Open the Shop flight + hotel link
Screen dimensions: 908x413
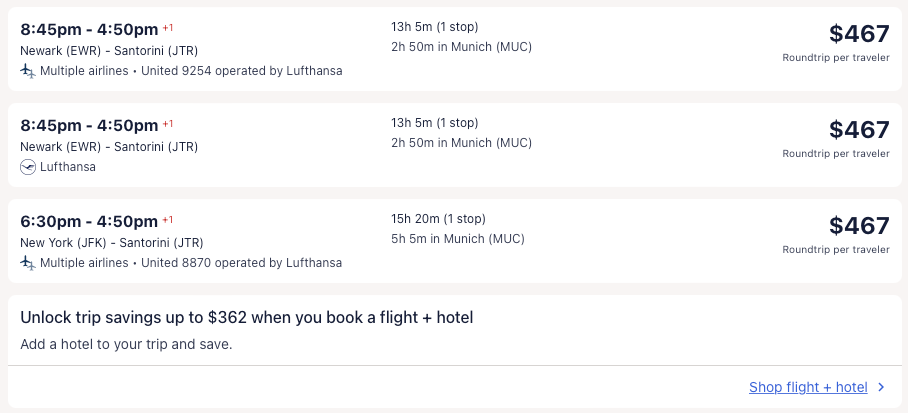click(807, 387)
